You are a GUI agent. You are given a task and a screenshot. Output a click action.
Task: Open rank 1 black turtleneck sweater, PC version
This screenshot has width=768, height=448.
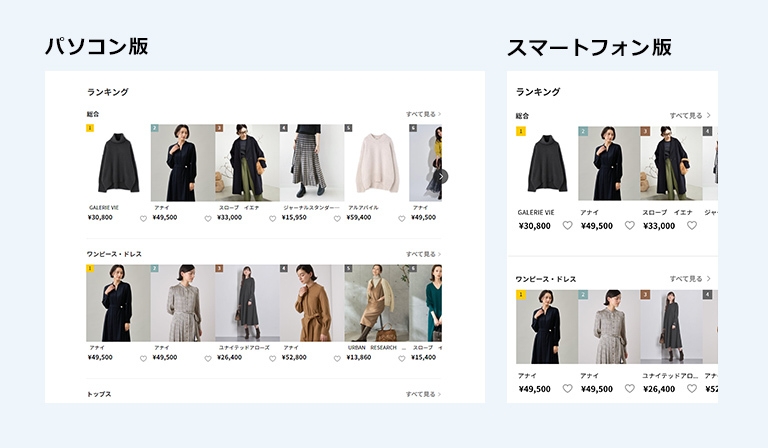tap(118, 163)
